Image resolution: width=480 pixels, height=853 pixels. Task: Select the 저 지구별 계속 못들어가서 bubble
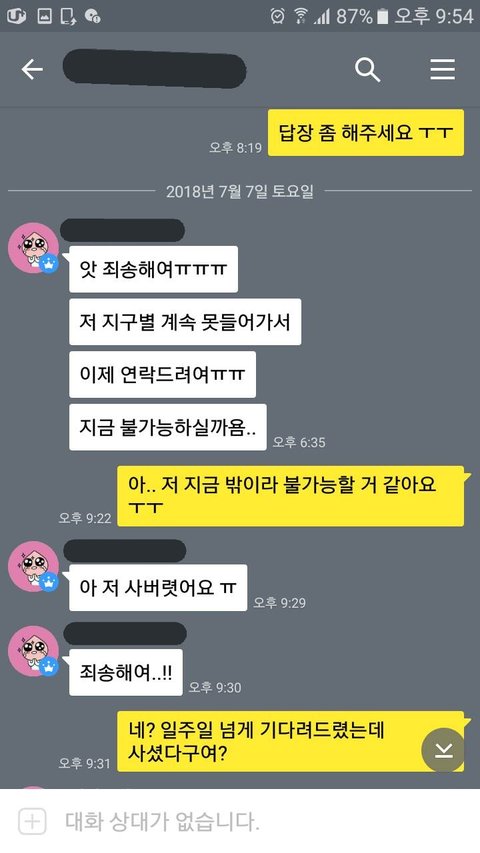185,322
